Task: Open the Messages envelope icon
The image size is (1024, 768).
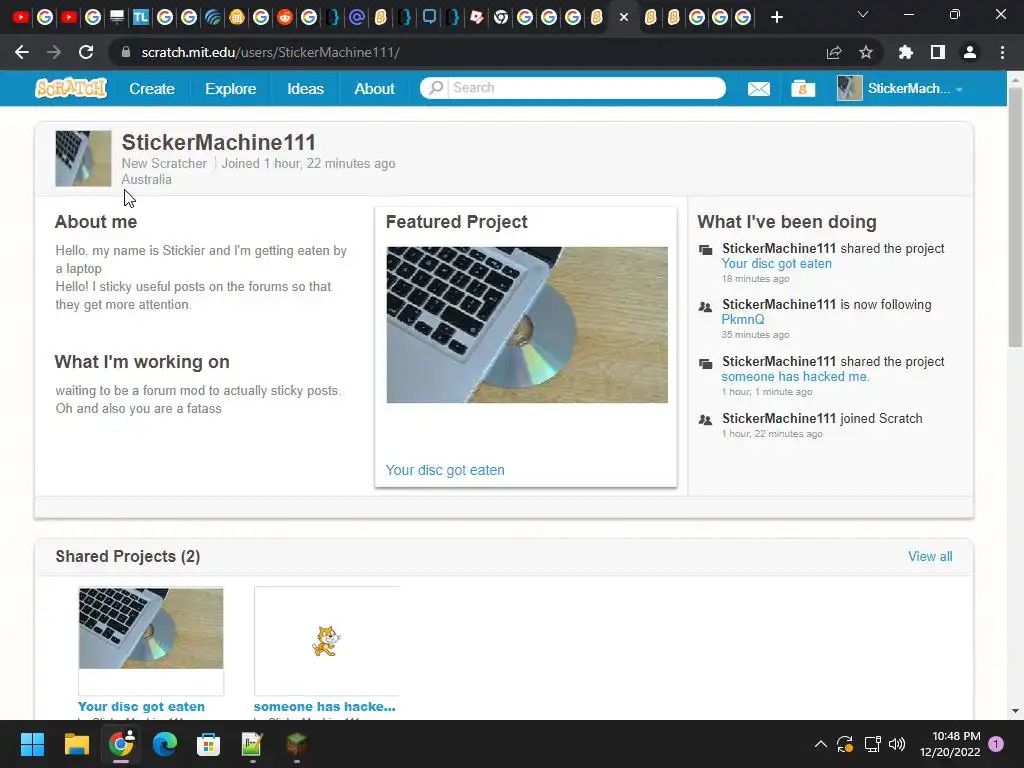Action: tap(758, 88)
